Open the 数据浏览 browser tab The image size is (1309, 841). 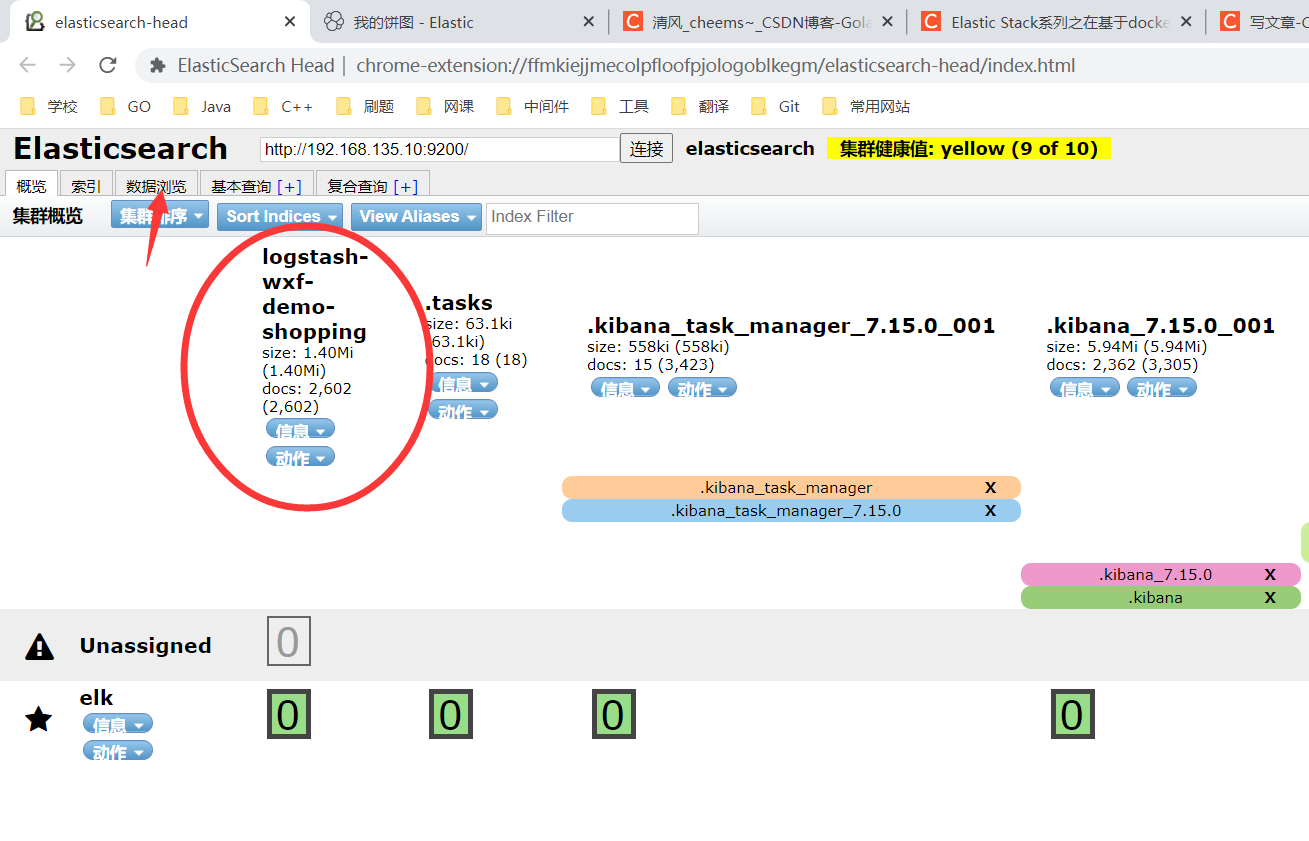click(x=156, y=186)
